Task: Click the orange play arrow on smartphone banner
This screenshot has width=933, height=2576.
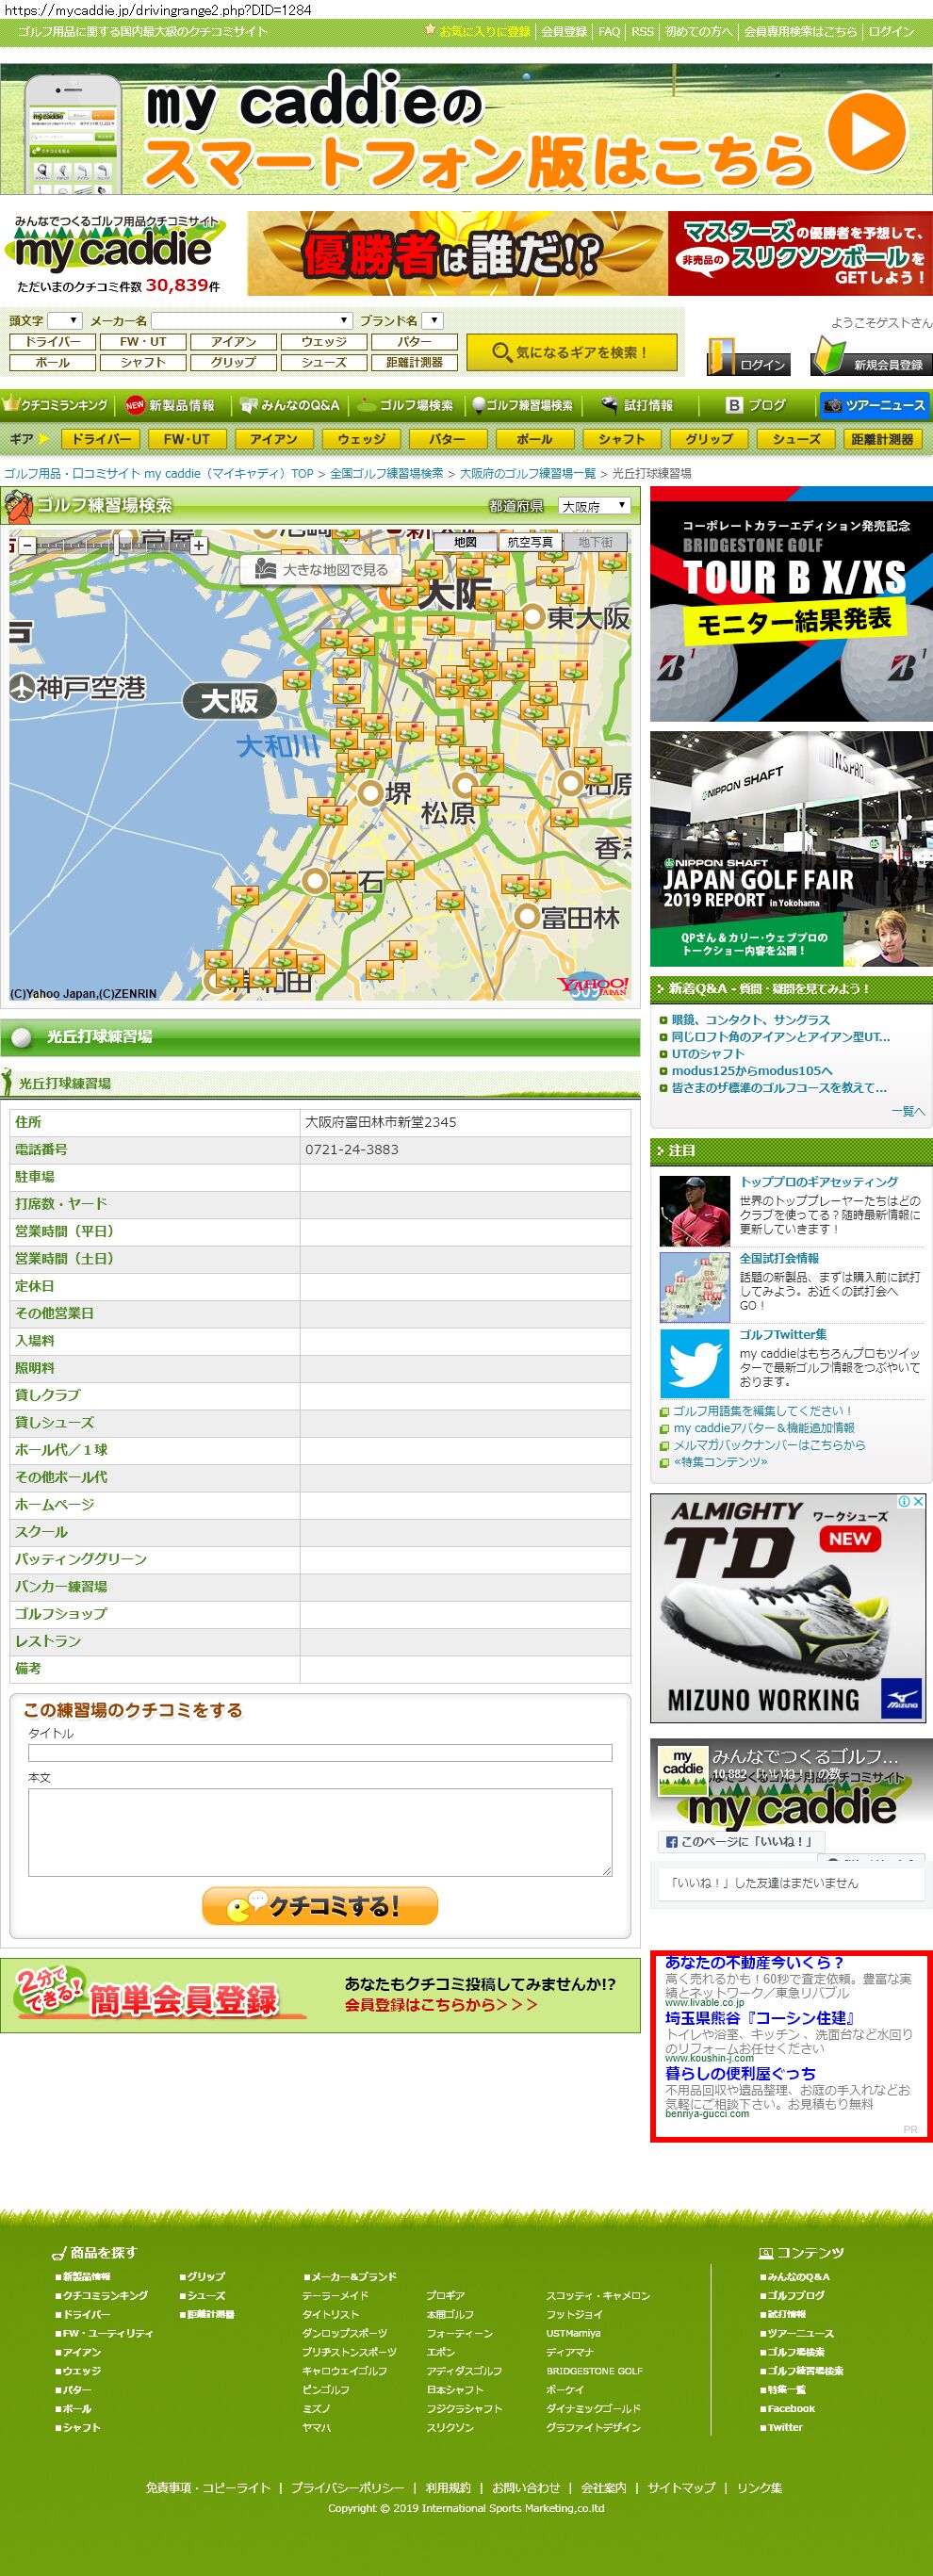Action: coord(866,132)
